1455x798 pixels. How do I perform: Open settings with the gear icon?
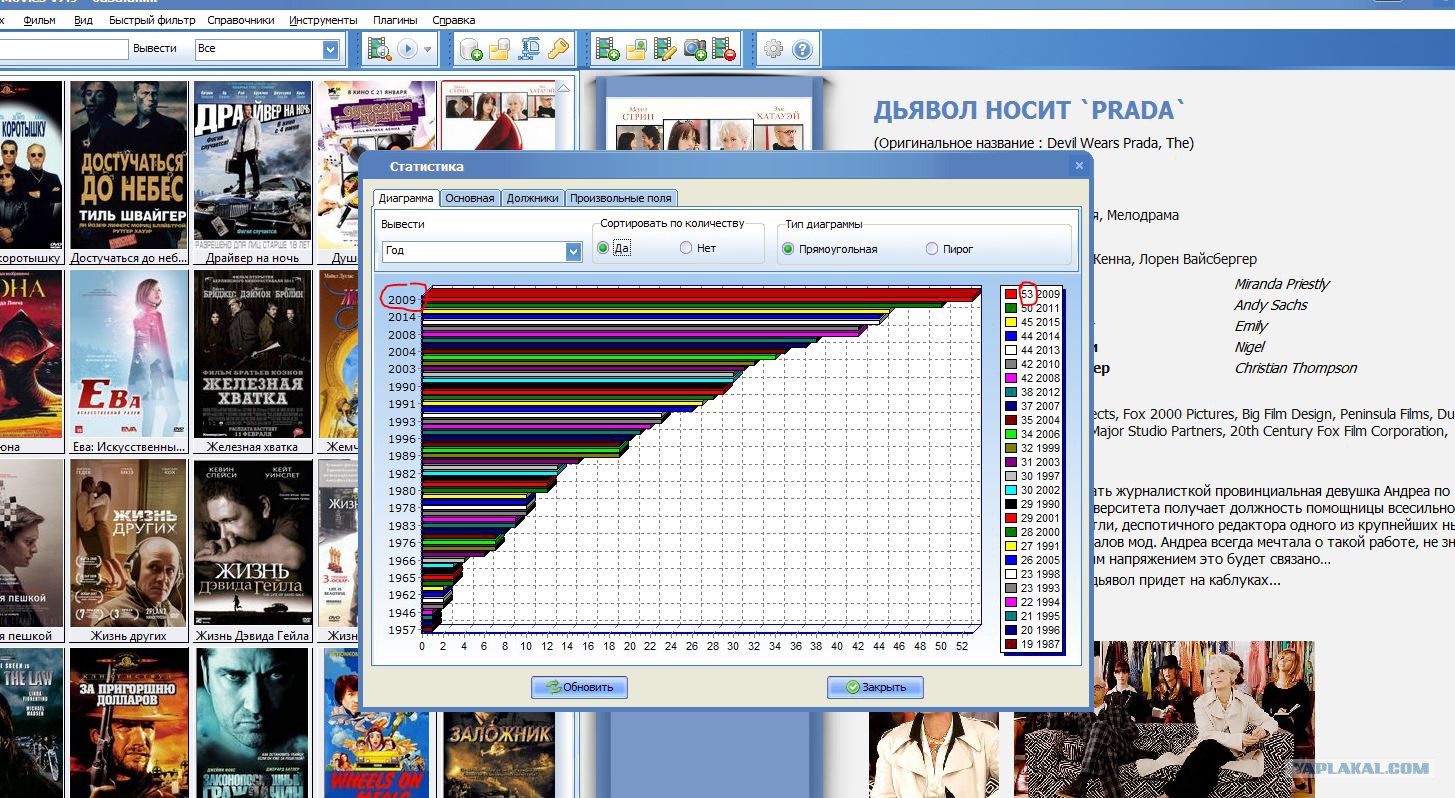pyautogui.click(x=773, y=48)
